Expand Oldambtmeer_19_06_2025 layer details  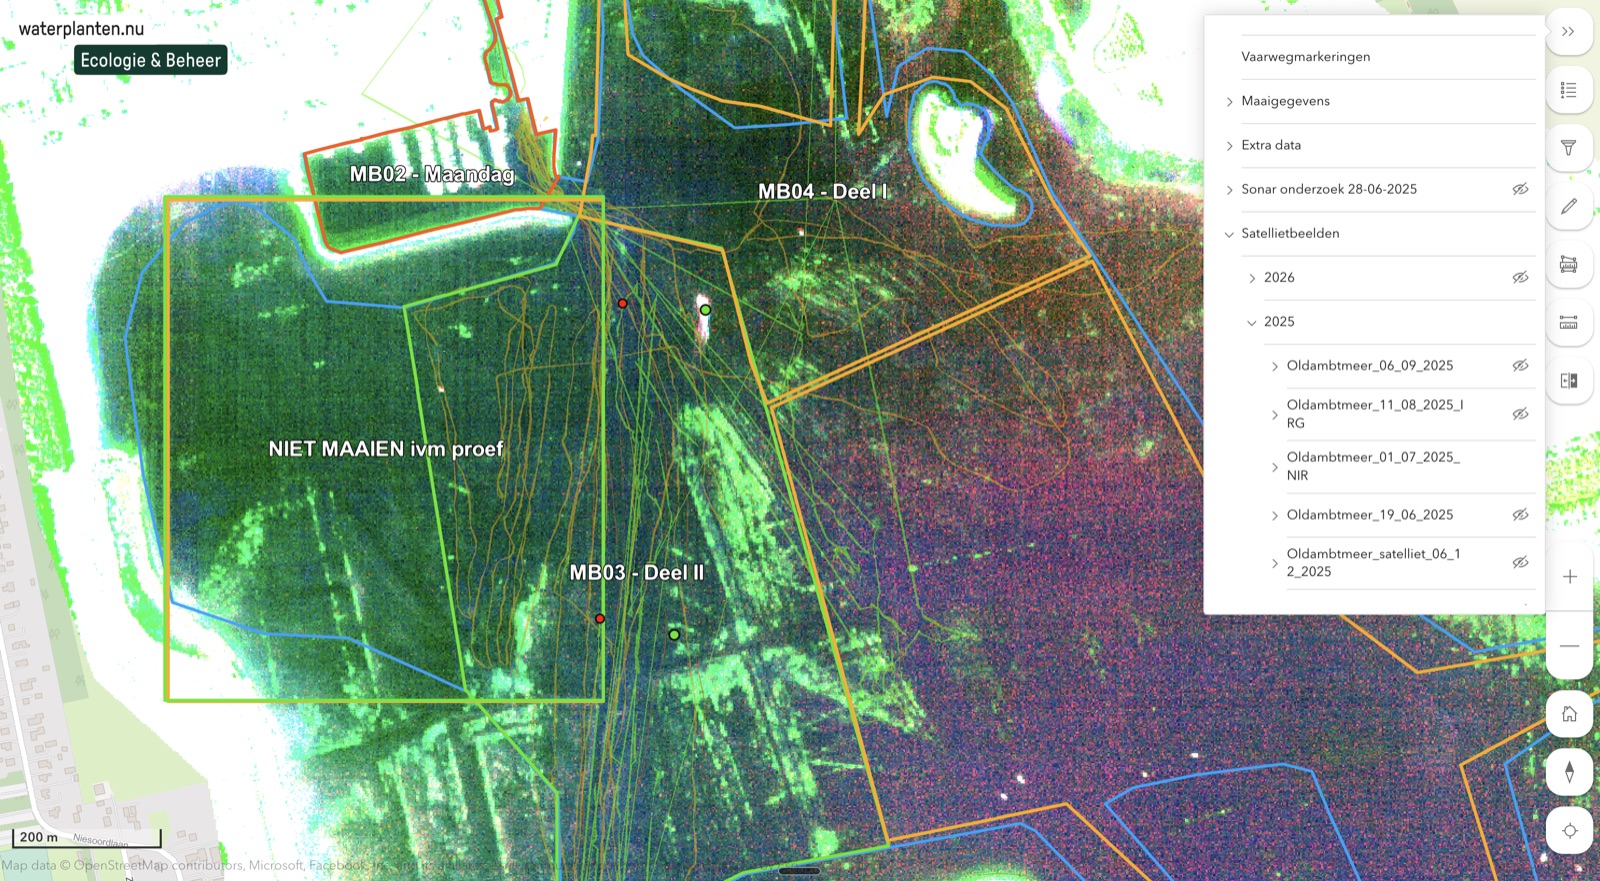[x=1274, y=516]
